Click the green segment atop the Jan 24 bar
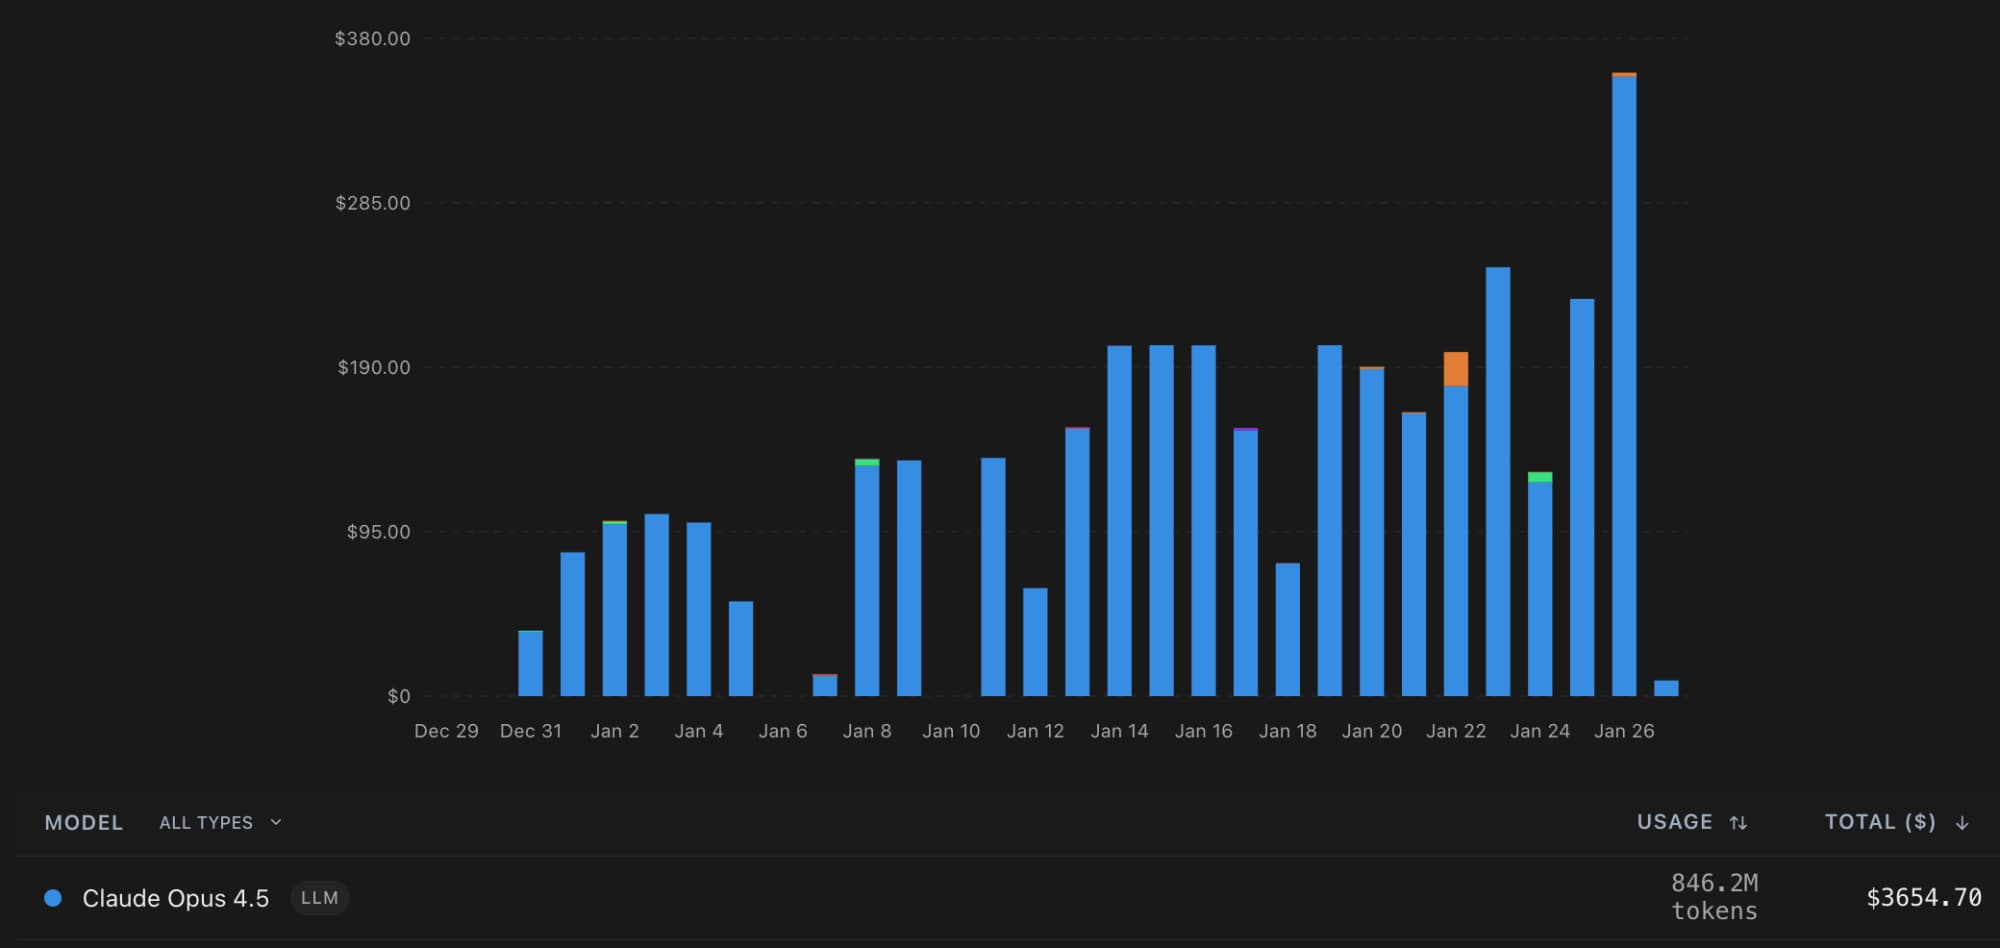The height and width of the screenshot is (948, 2000). 1540,477
